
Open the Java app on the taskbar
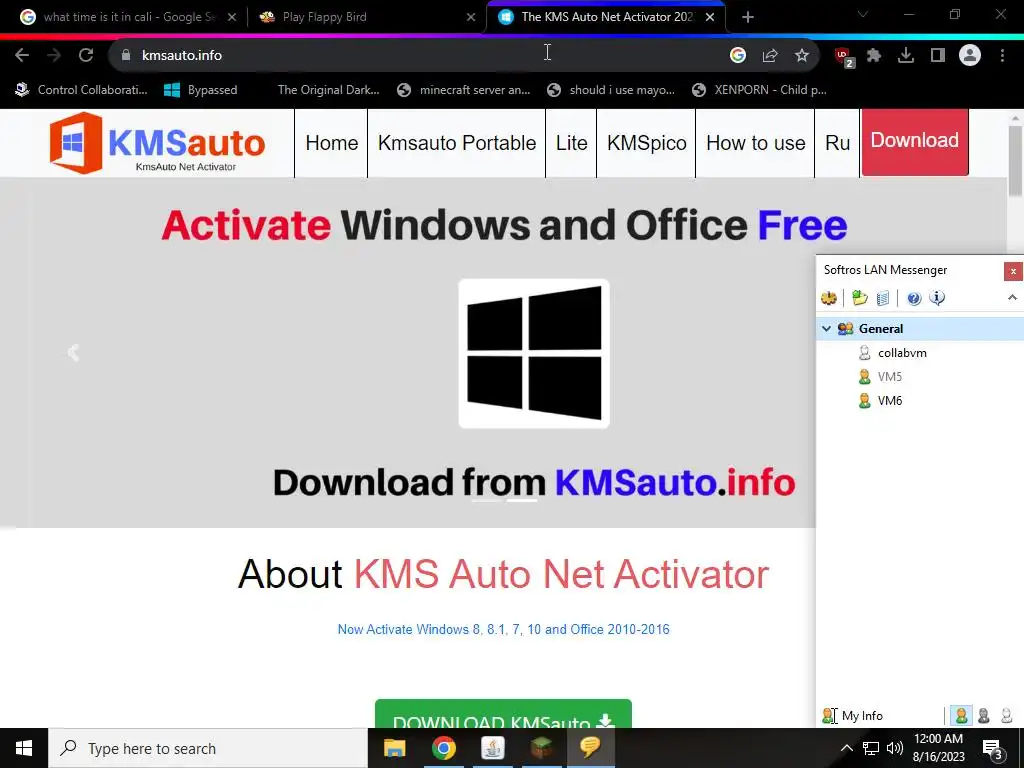(492, 748)
